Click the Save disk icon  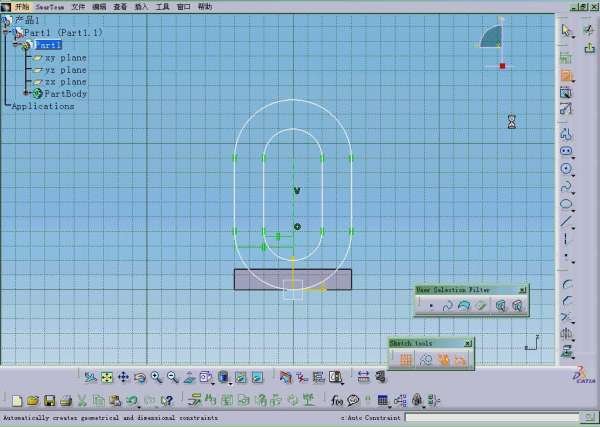tap(49, 401)
